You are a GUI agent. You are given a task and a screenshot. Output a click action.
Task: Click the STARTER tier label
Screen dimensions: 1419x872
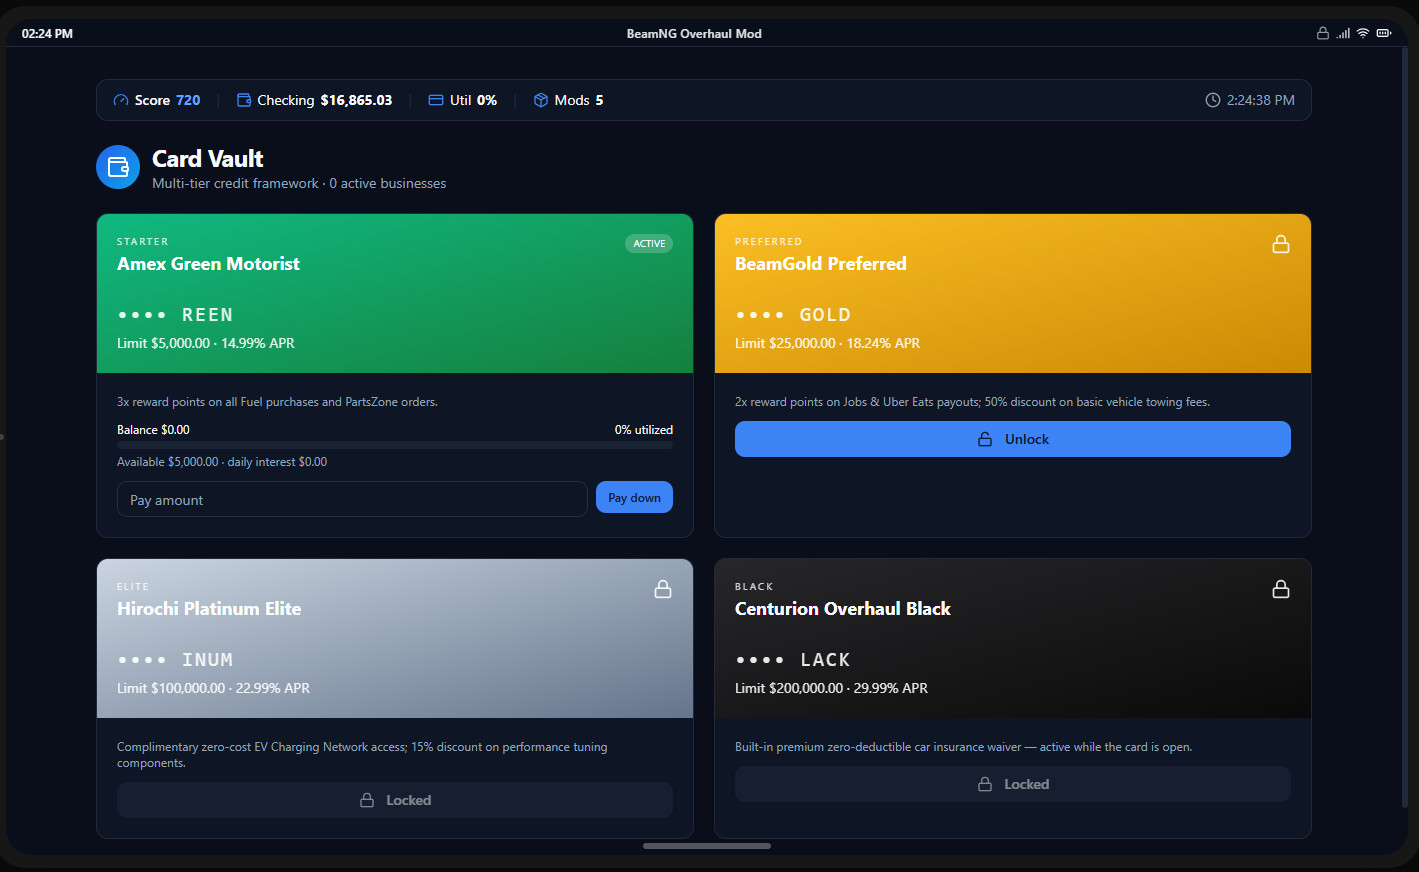click(143, 242)
